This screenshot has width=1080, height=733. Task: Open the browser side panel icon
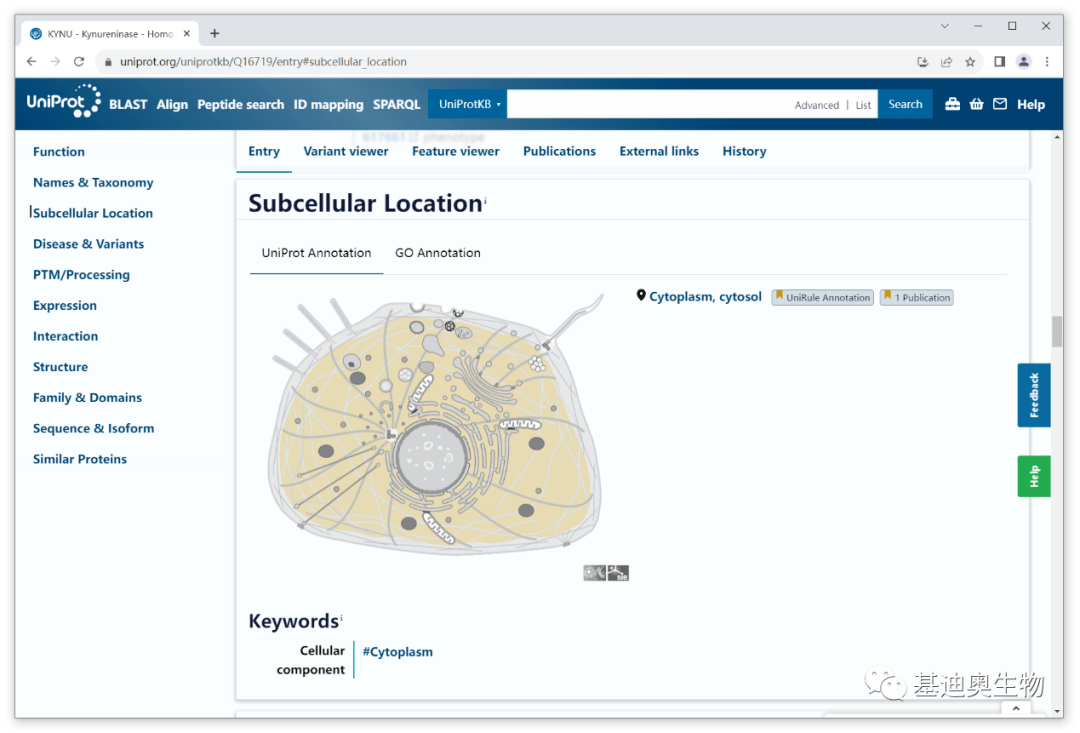[999, 62]
